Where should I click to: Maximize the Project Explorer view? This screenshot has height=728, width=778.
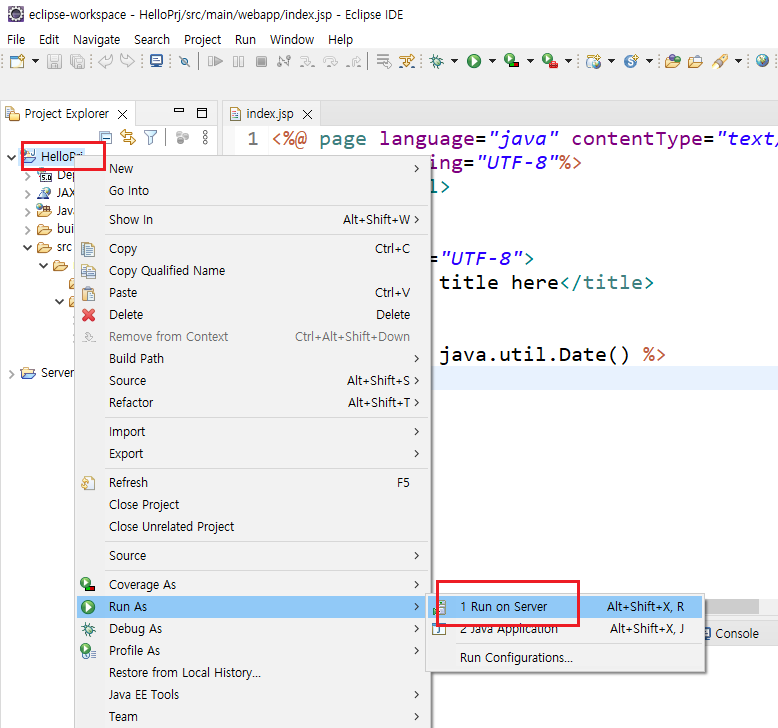click(x=202, y=113)
